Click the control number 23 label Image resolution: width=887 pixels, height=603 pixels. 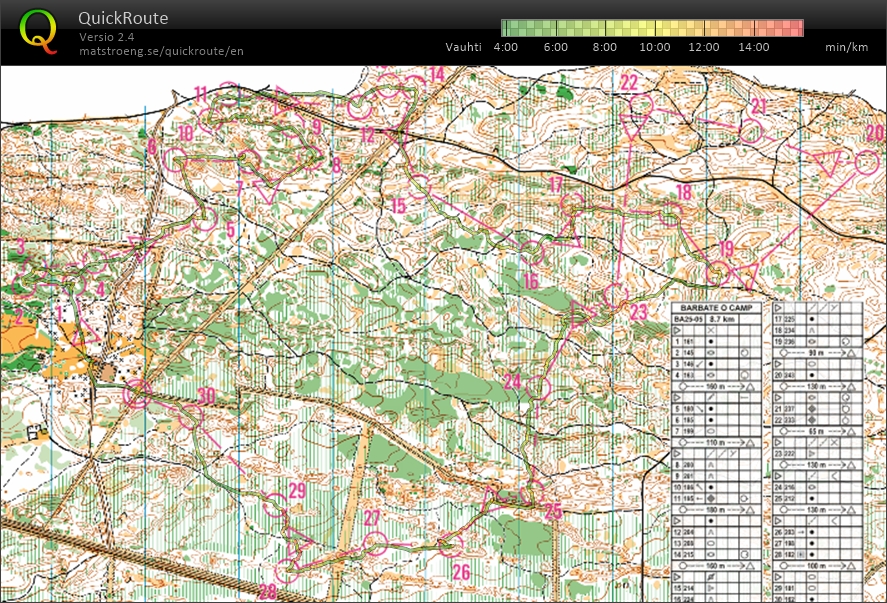[639, 312]
